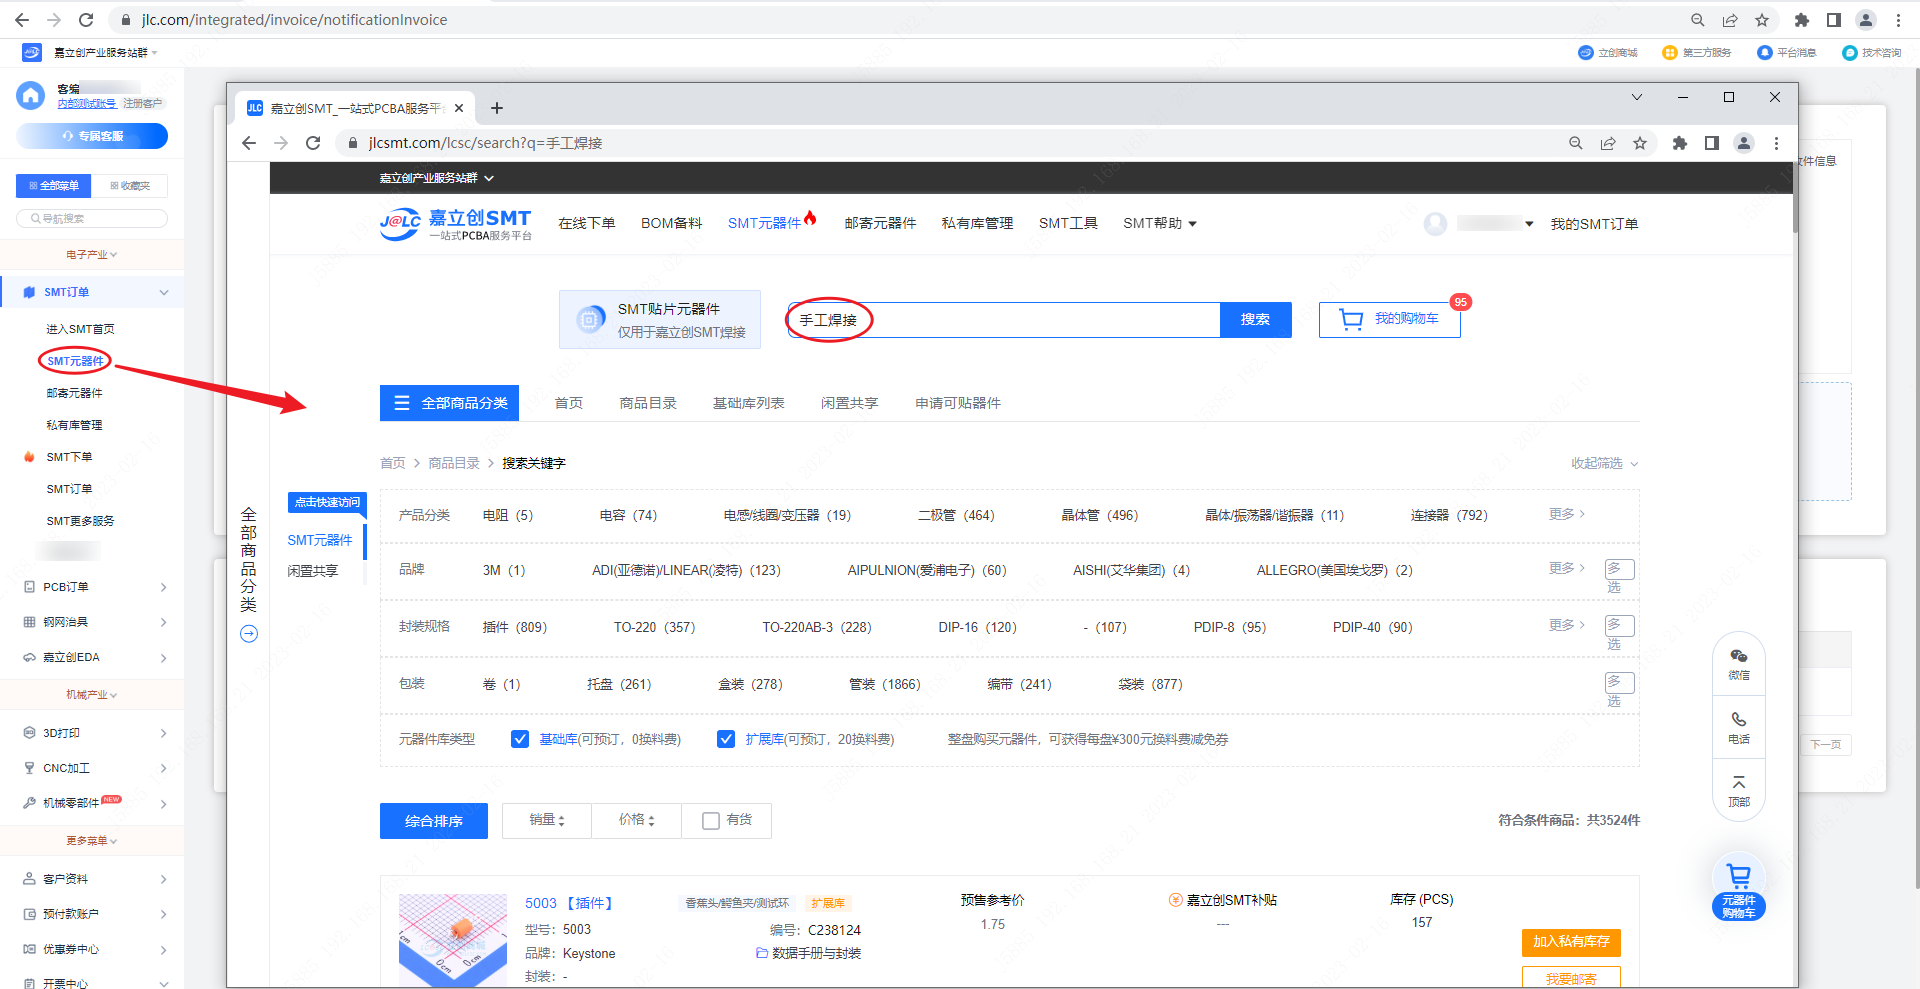Enable the 有货 in-stock checkbox
Viewport: 1920px width, 989px height.
pyautogui.click(x=711, y=821)
